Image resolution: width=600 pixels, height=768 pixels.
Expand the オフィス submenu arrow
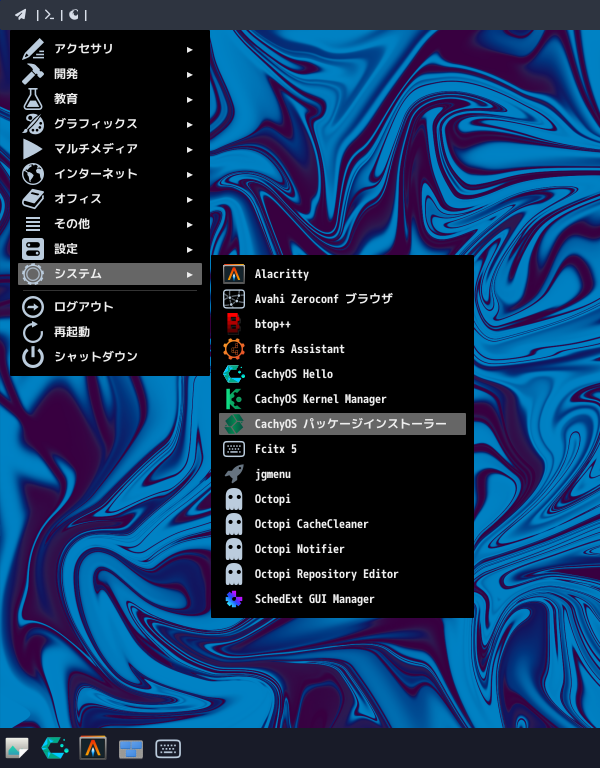click(190, 199)
